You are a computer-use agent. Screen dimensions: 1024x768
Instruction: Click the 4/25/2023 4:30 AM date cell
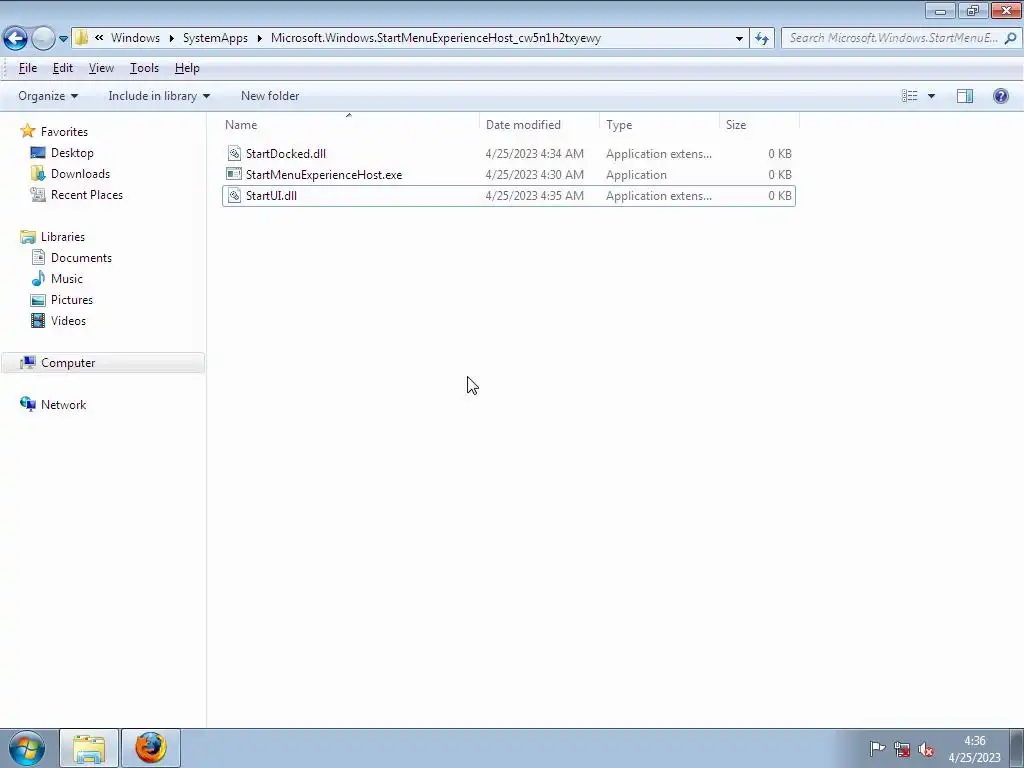click(x=534, y=174)
